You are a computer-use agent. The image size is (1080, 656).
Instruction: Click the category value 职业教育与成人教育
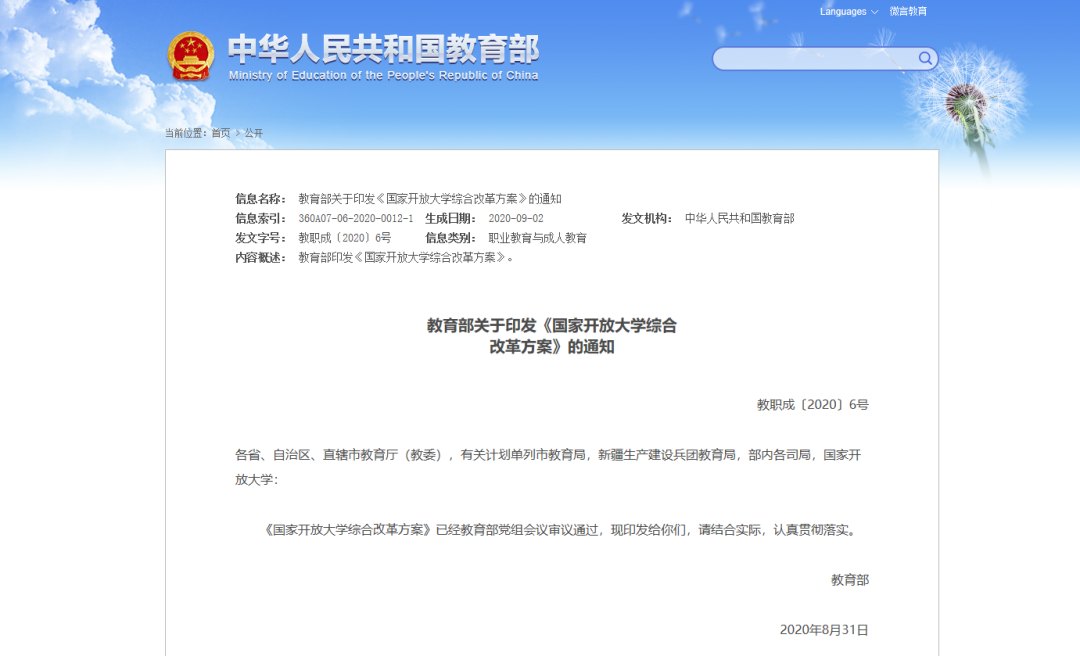pyautogui.click(x=537, y=238)
